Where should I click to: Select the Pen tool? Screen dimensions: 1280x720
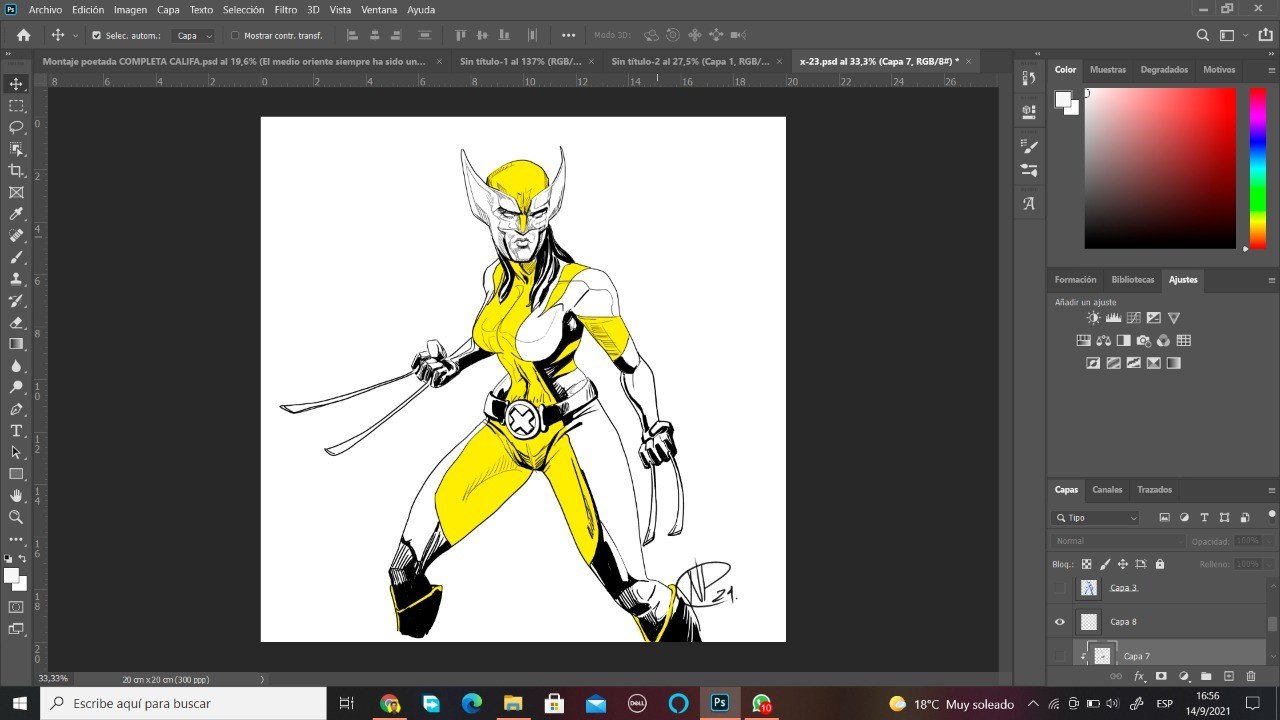(16, 409)
